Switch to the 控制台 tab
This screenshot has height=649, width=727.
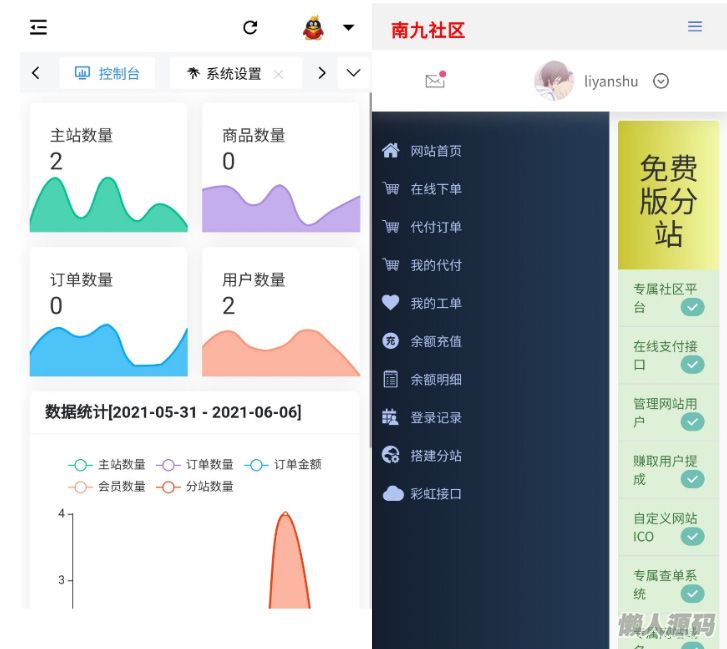click(107, 73)
